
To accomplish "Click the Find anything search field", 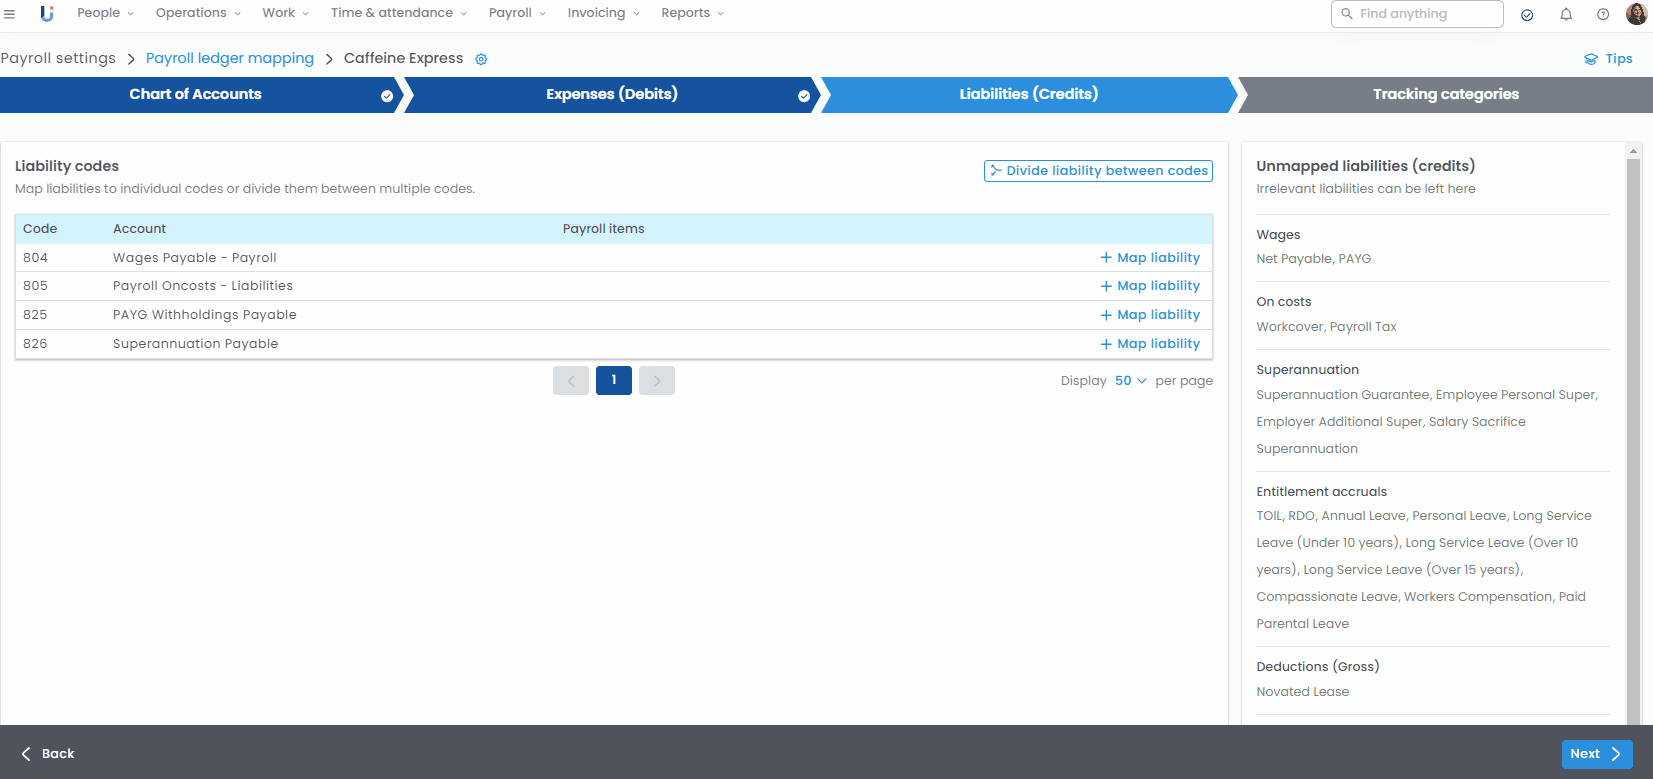I will [1417, 14].
